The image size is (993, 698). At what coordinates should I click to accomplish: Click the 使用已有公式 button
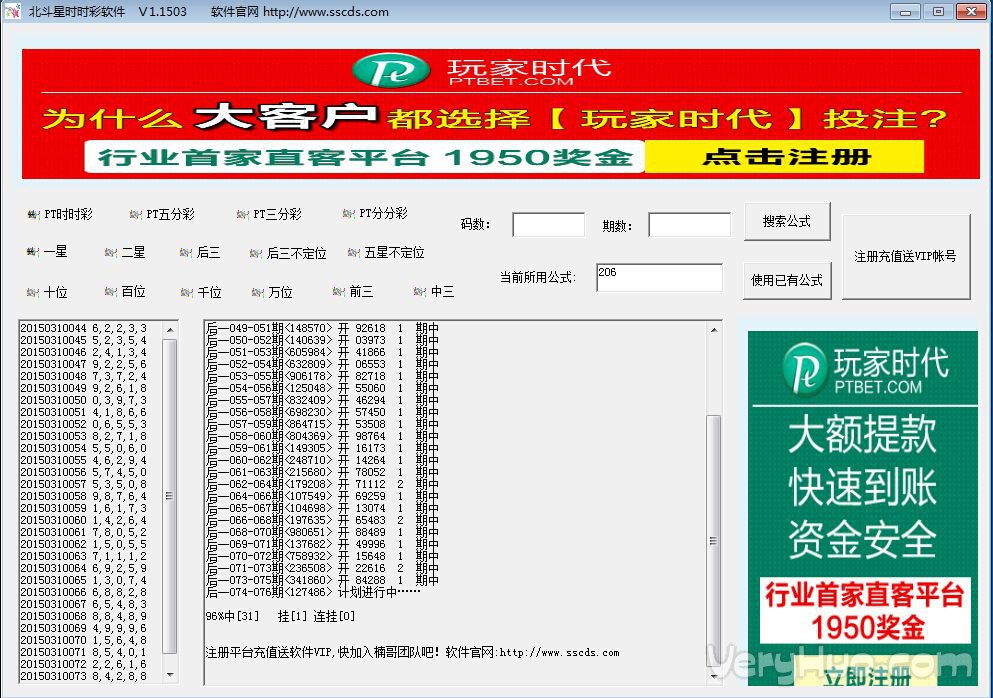point(787,280)
